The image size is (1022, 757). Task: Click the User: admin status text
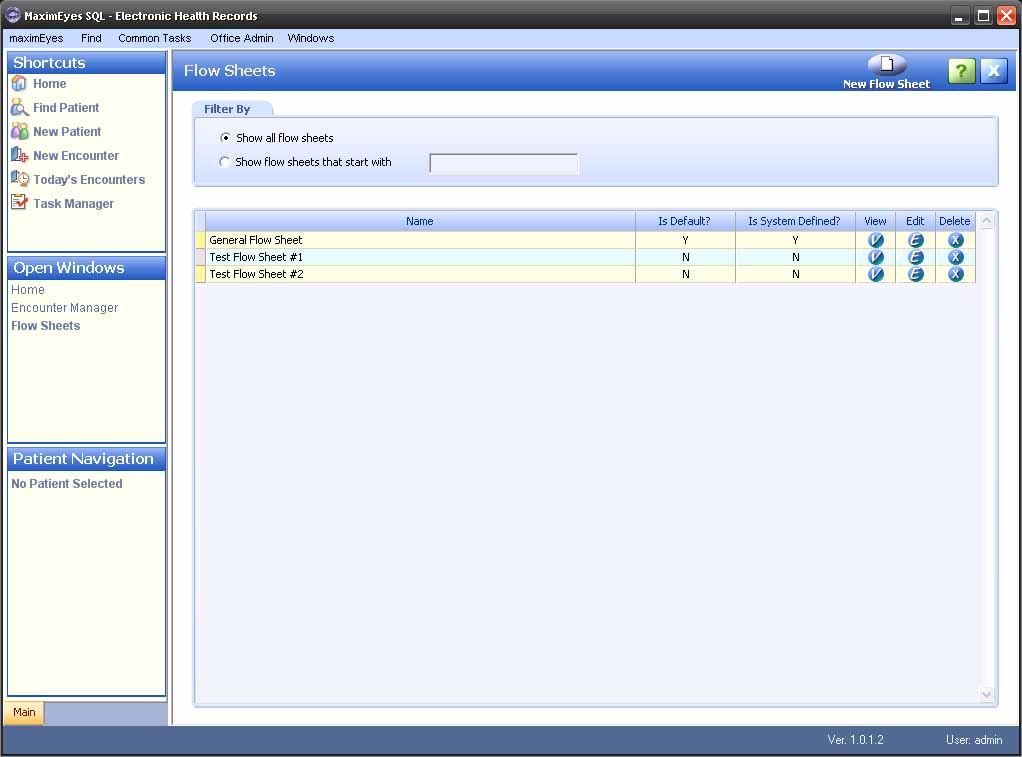pos(974,740)
